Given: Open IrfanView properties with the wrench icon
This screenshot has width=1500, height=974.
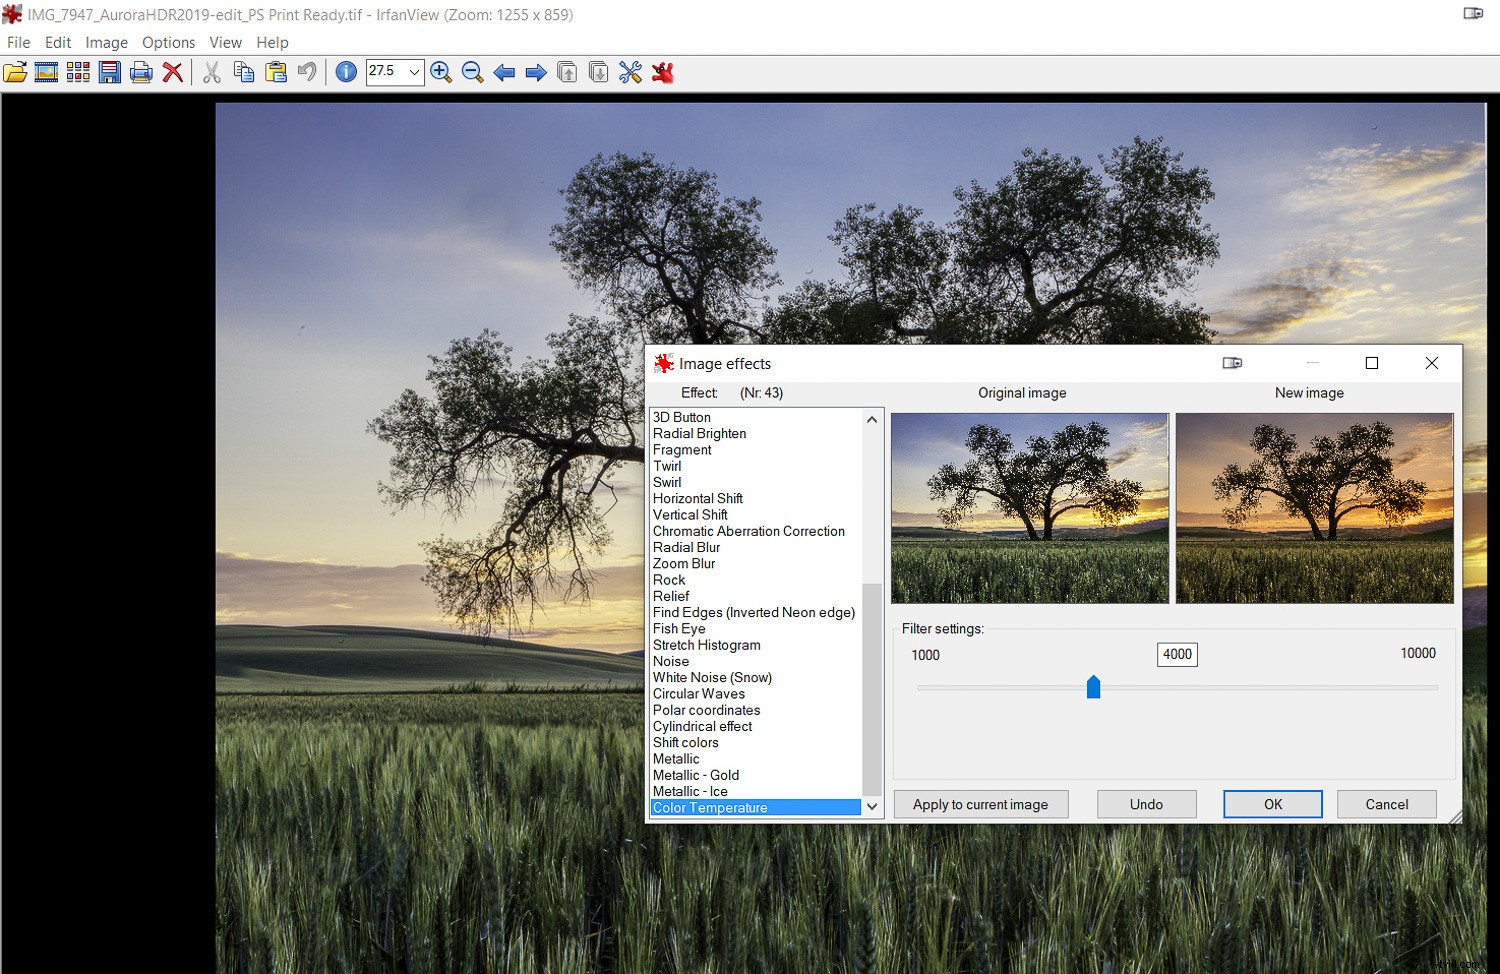Looking at the screenshot, I should (x=629, y=71).
